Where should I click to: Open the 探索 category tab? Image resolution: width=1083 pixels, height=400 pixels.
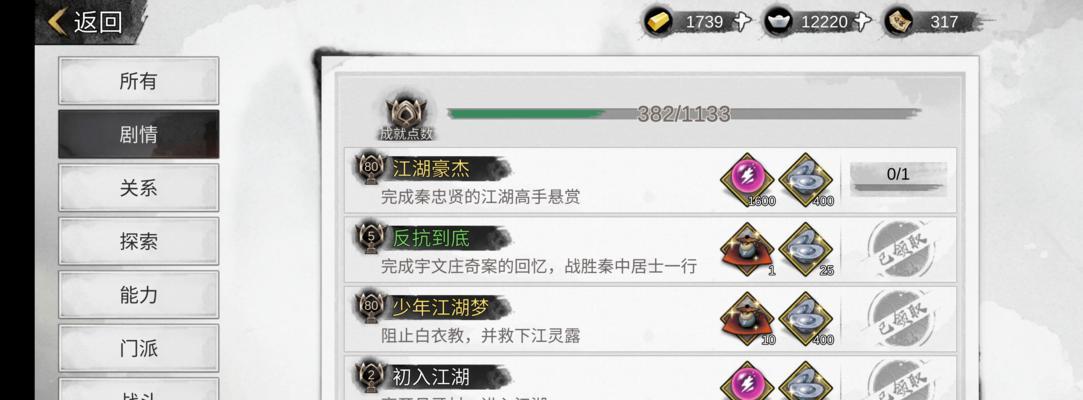[x=138, y=241]
